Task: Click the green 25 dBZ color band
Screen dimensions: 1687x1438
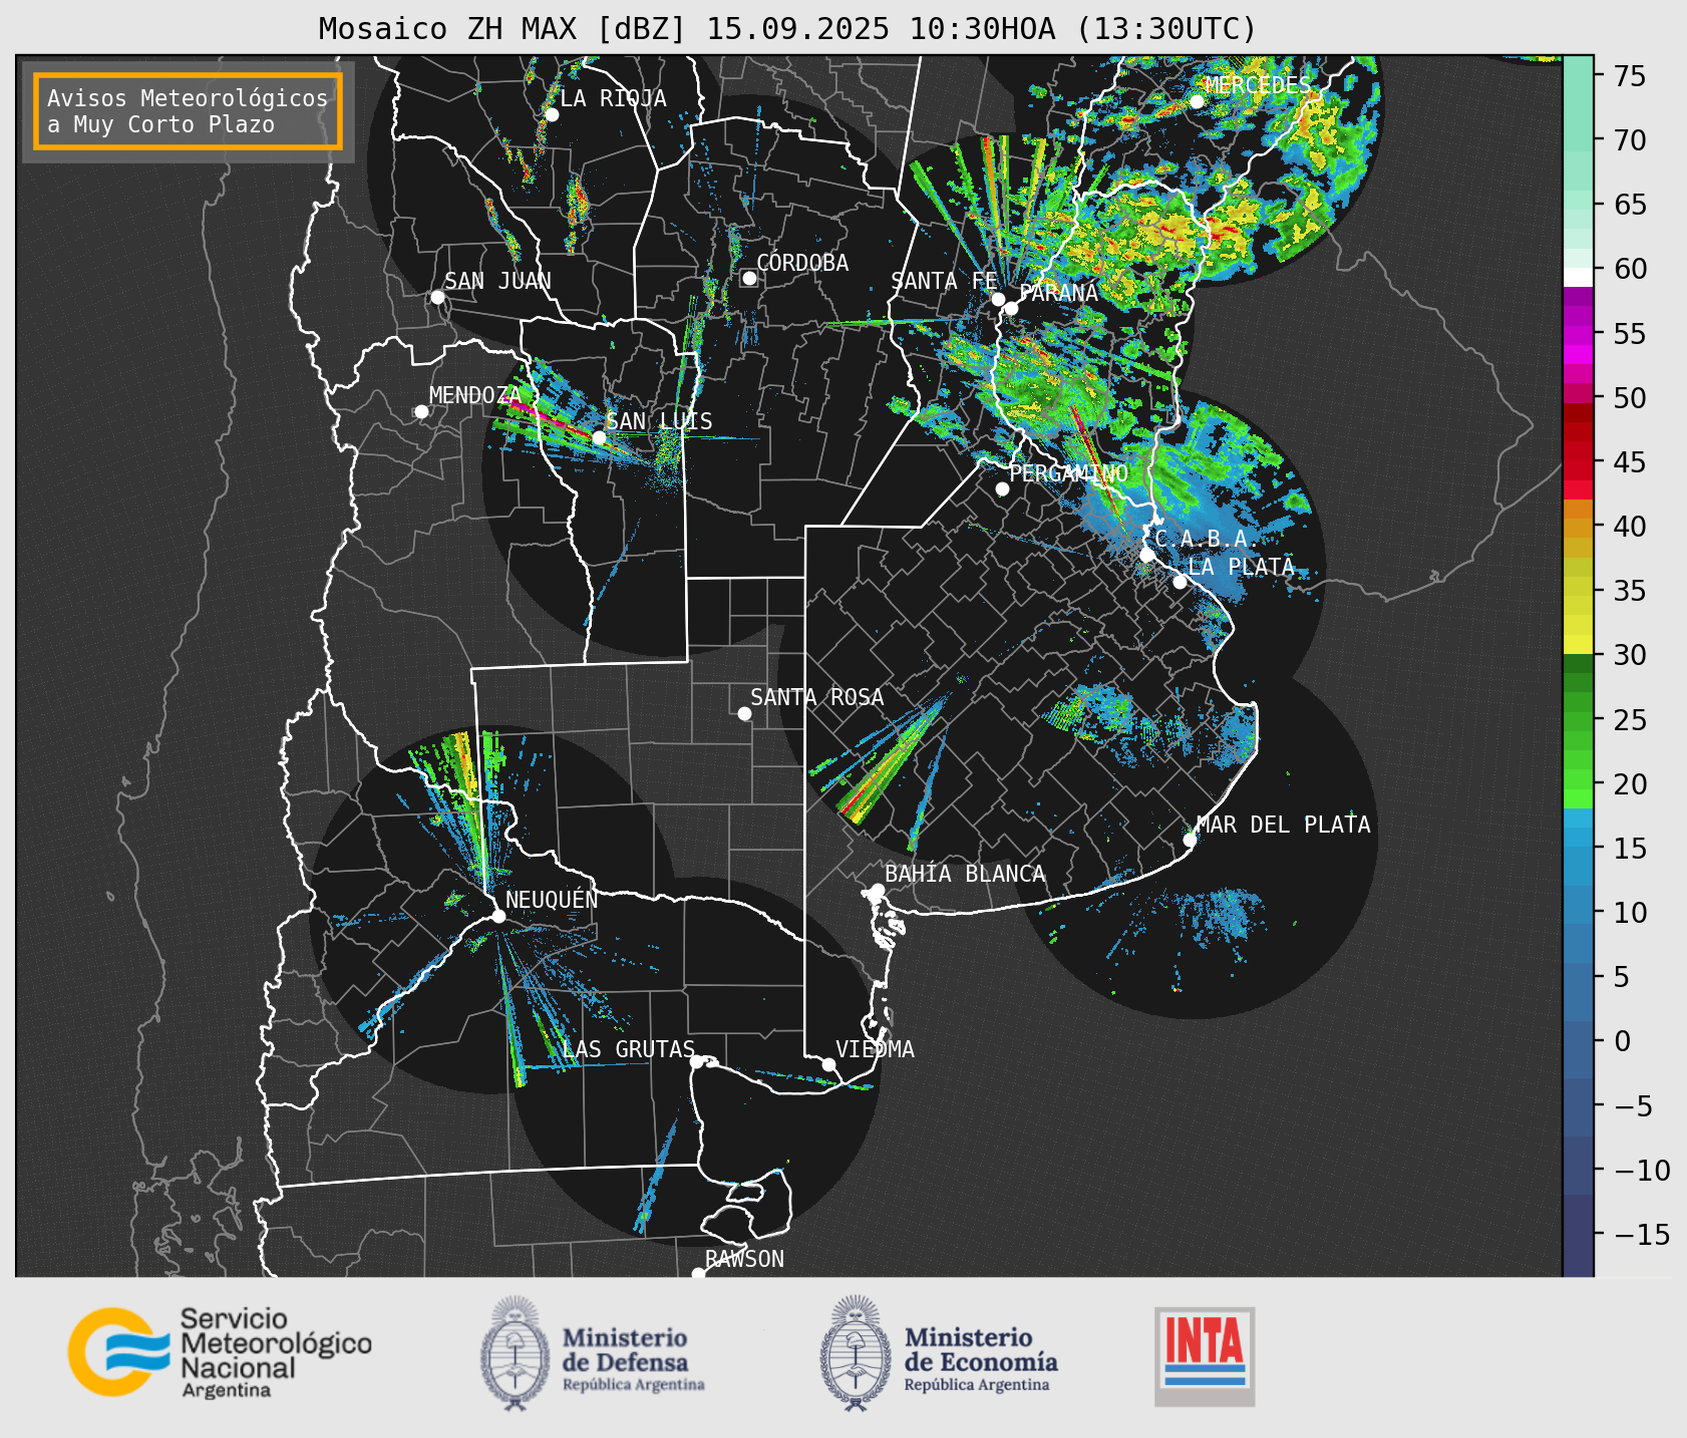Action: (1578, 720)
